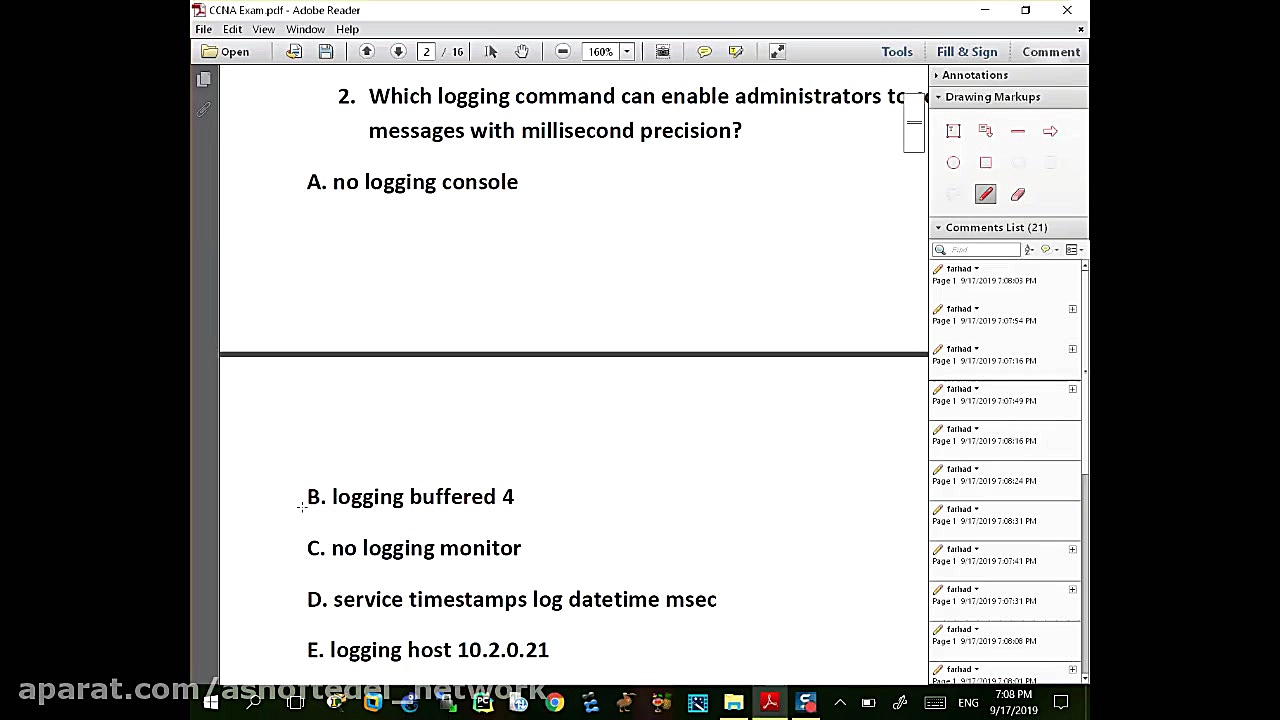1280x720 pixels.
Task: Open the zoom level dropdown arrow
Action: click(x=627, y=52)
